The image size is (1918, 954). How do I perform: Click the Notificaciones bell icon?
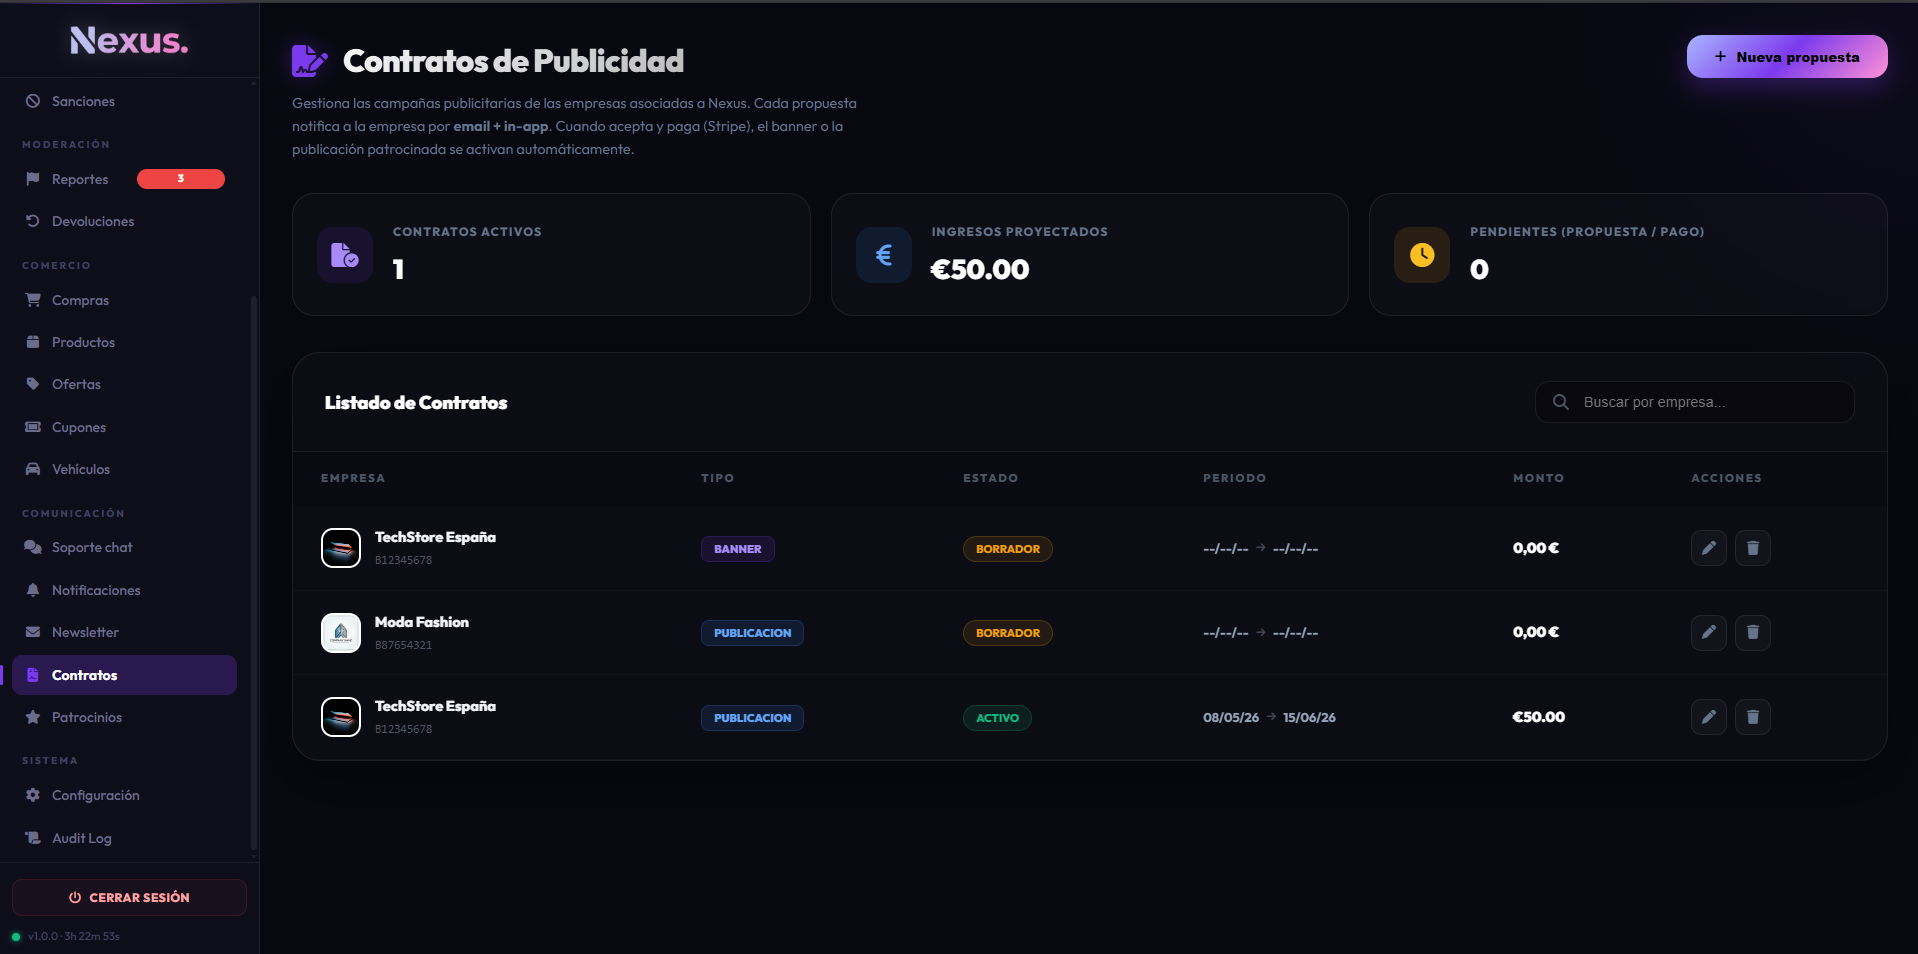point(33,590)
